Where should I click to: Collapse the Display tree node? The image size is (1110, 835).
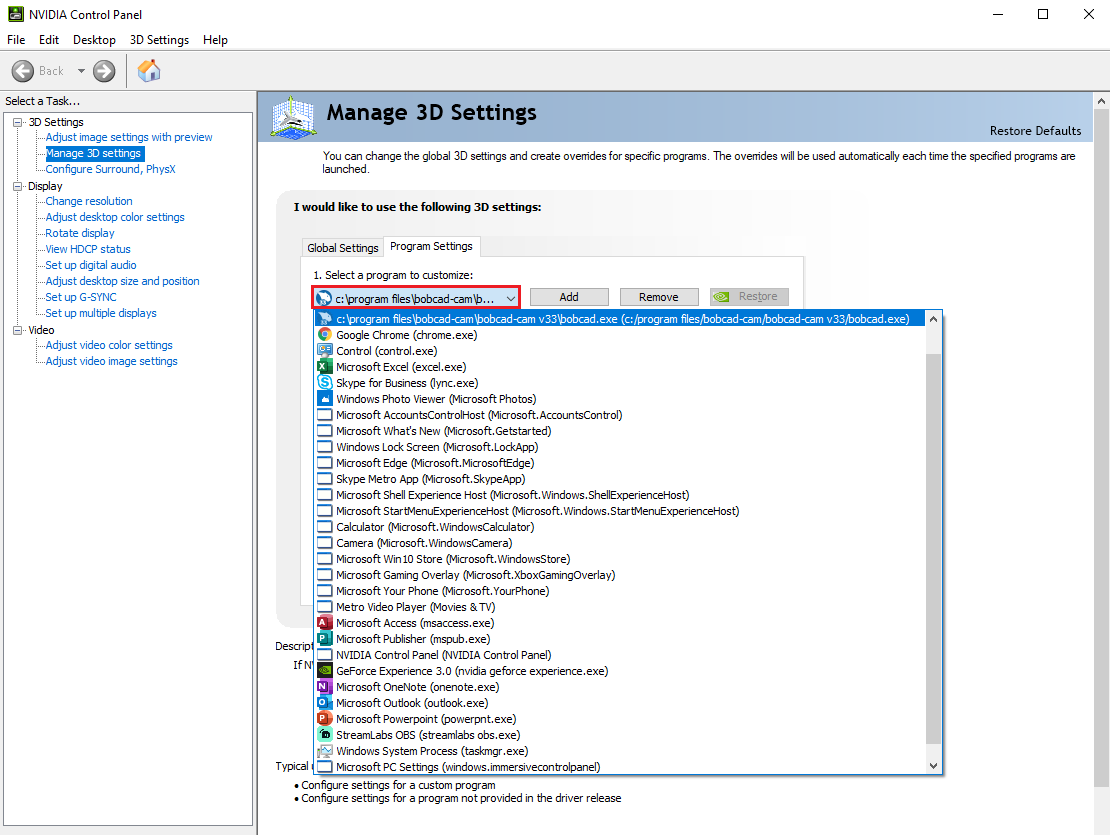(x=18, y=186)
